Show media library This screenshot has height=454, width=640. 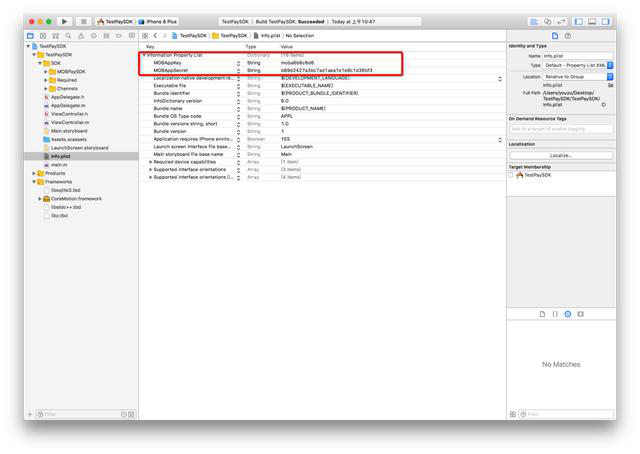(x=580, y=314)
